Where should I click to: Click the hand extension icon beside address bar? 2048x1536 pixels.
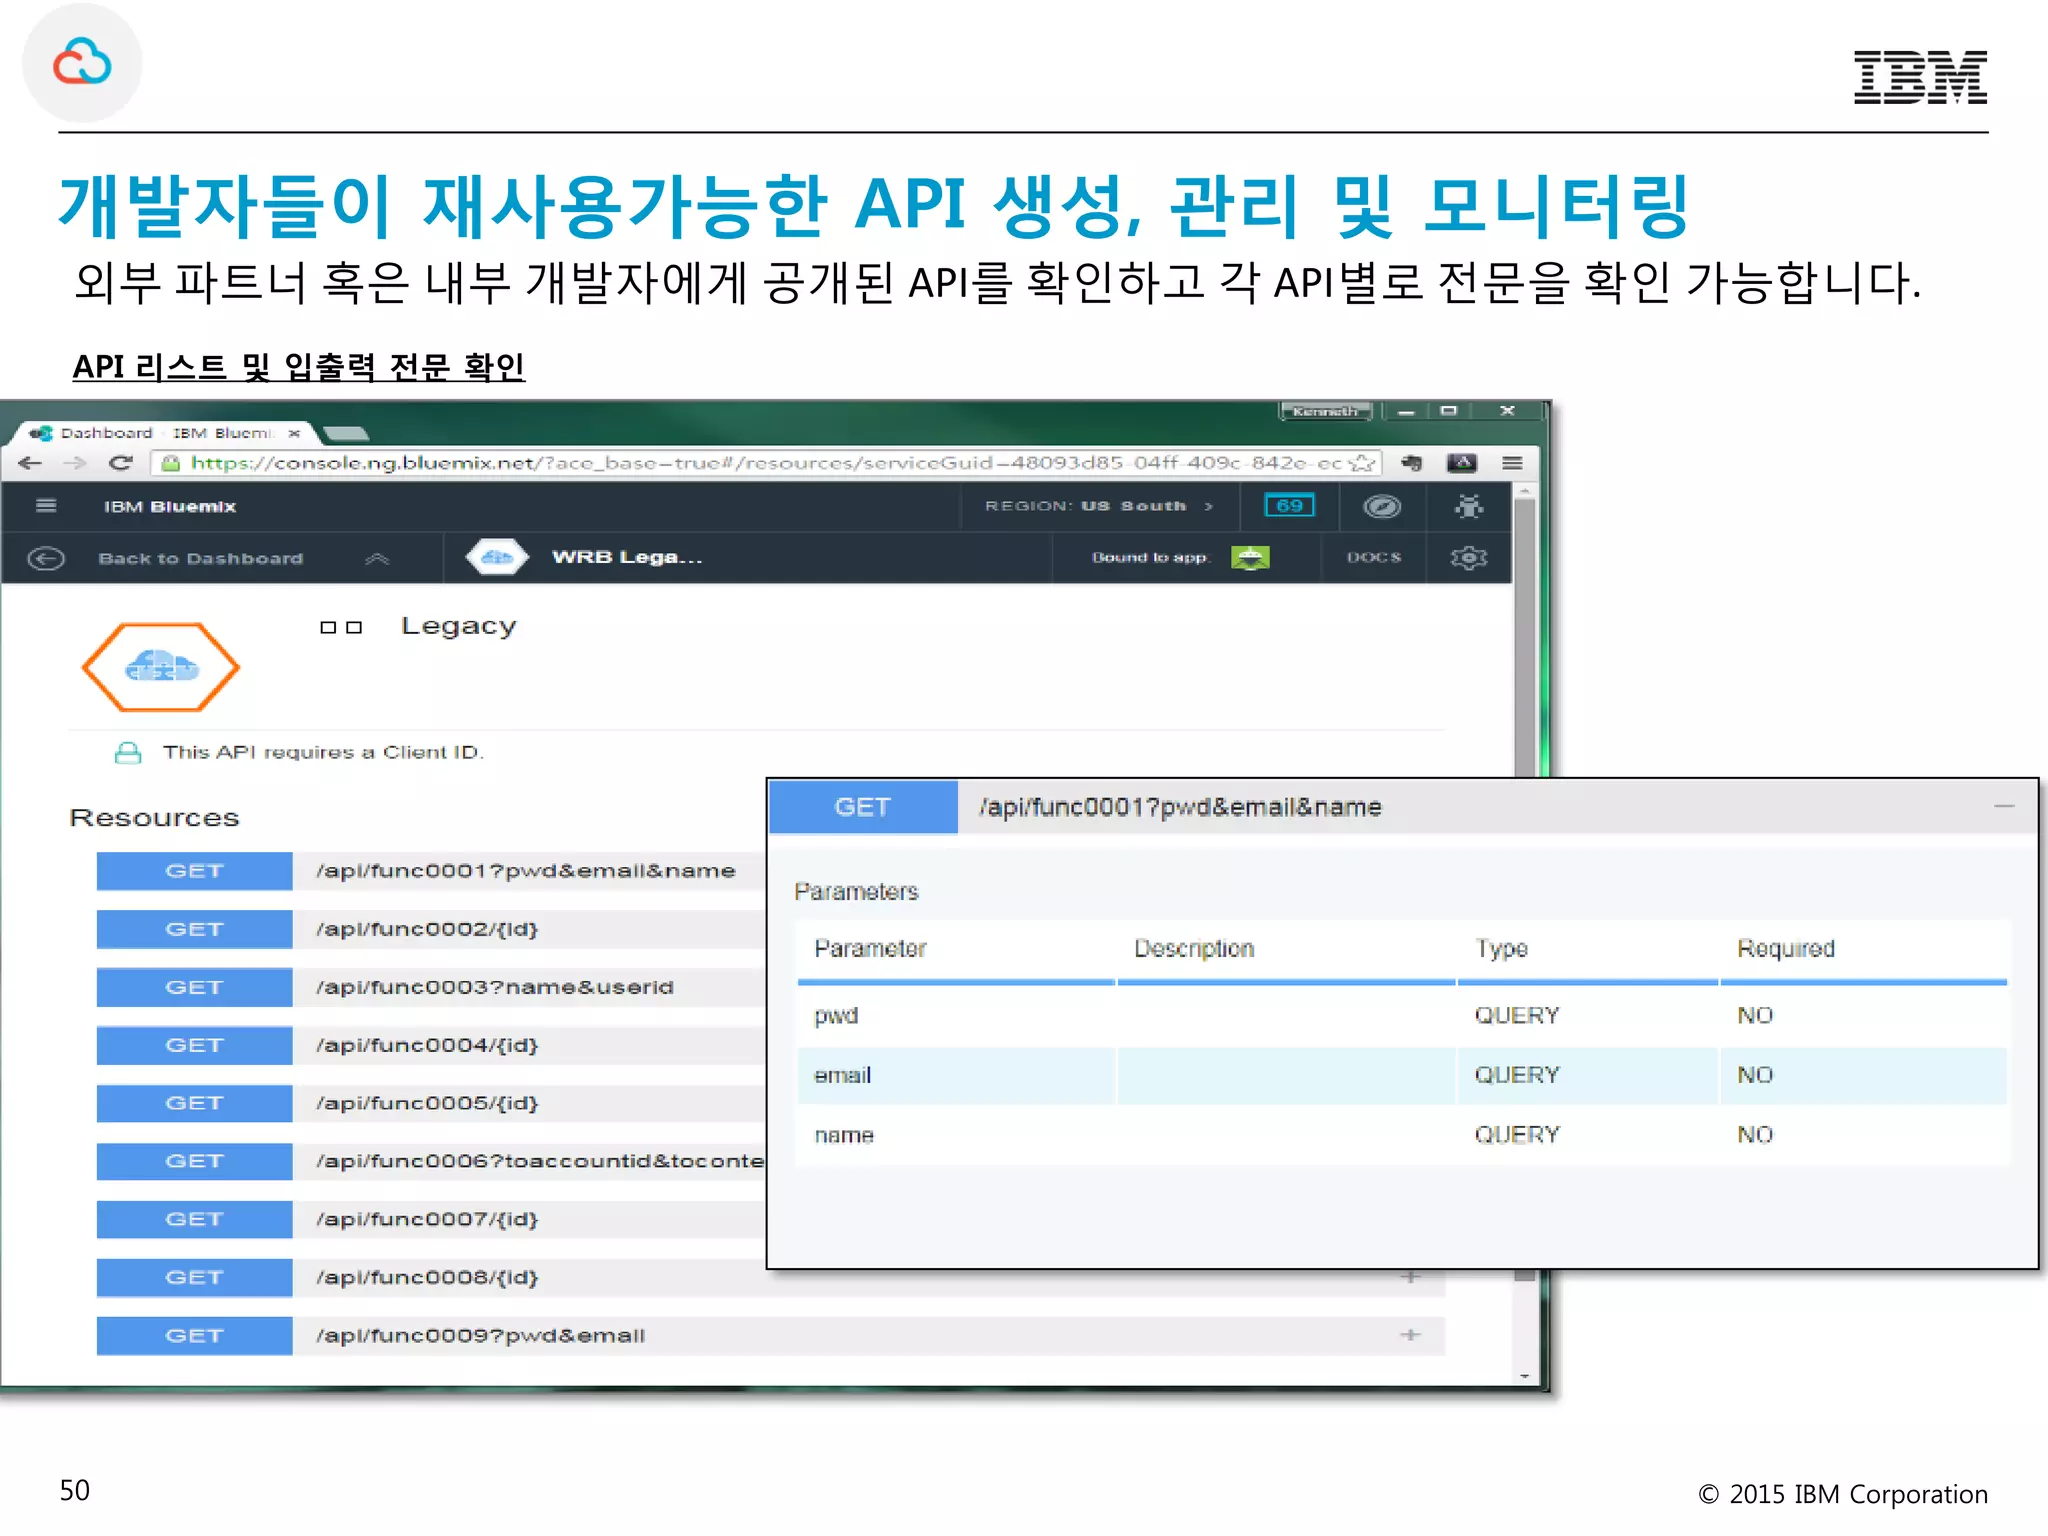[1411, 463]
